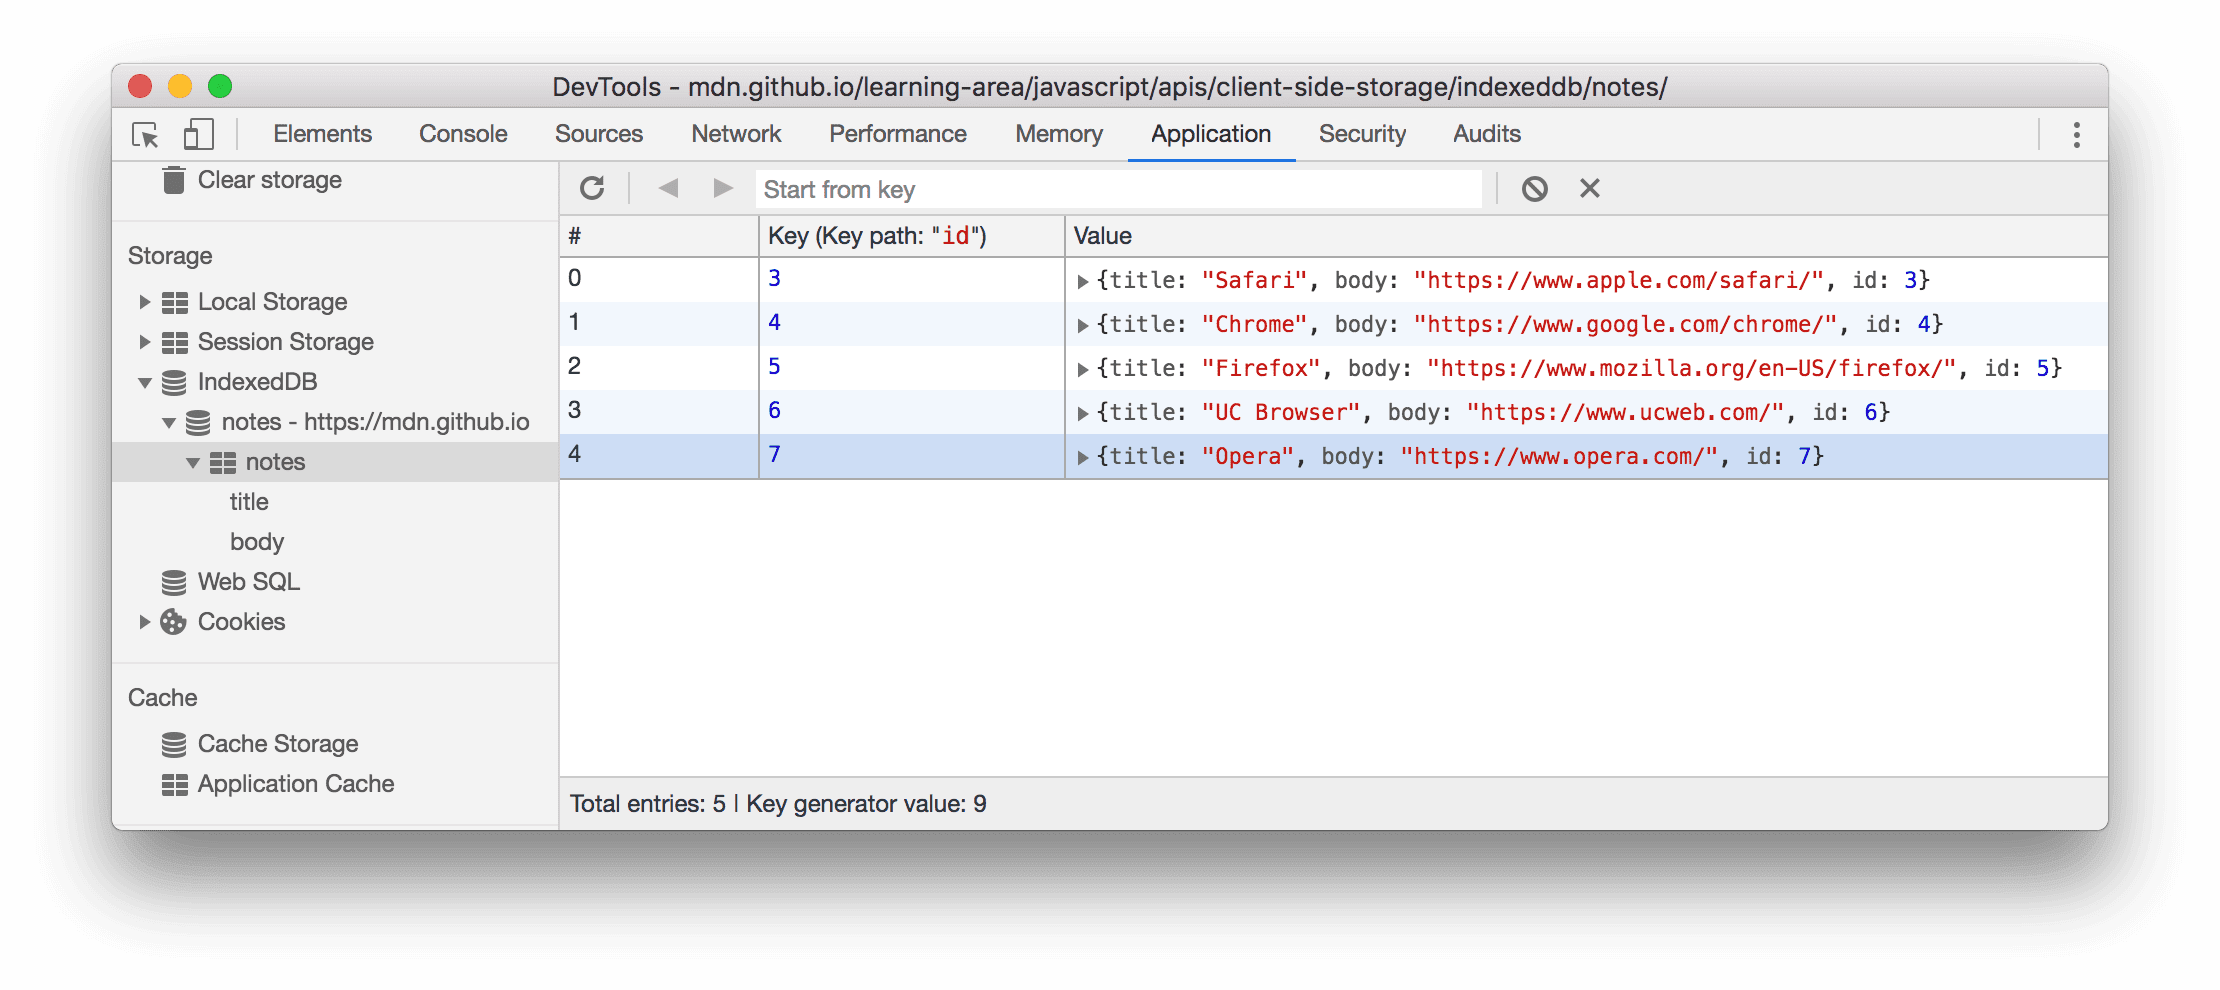Open the DevTools three-dot menu
2220x990 pixels.
2075,134
